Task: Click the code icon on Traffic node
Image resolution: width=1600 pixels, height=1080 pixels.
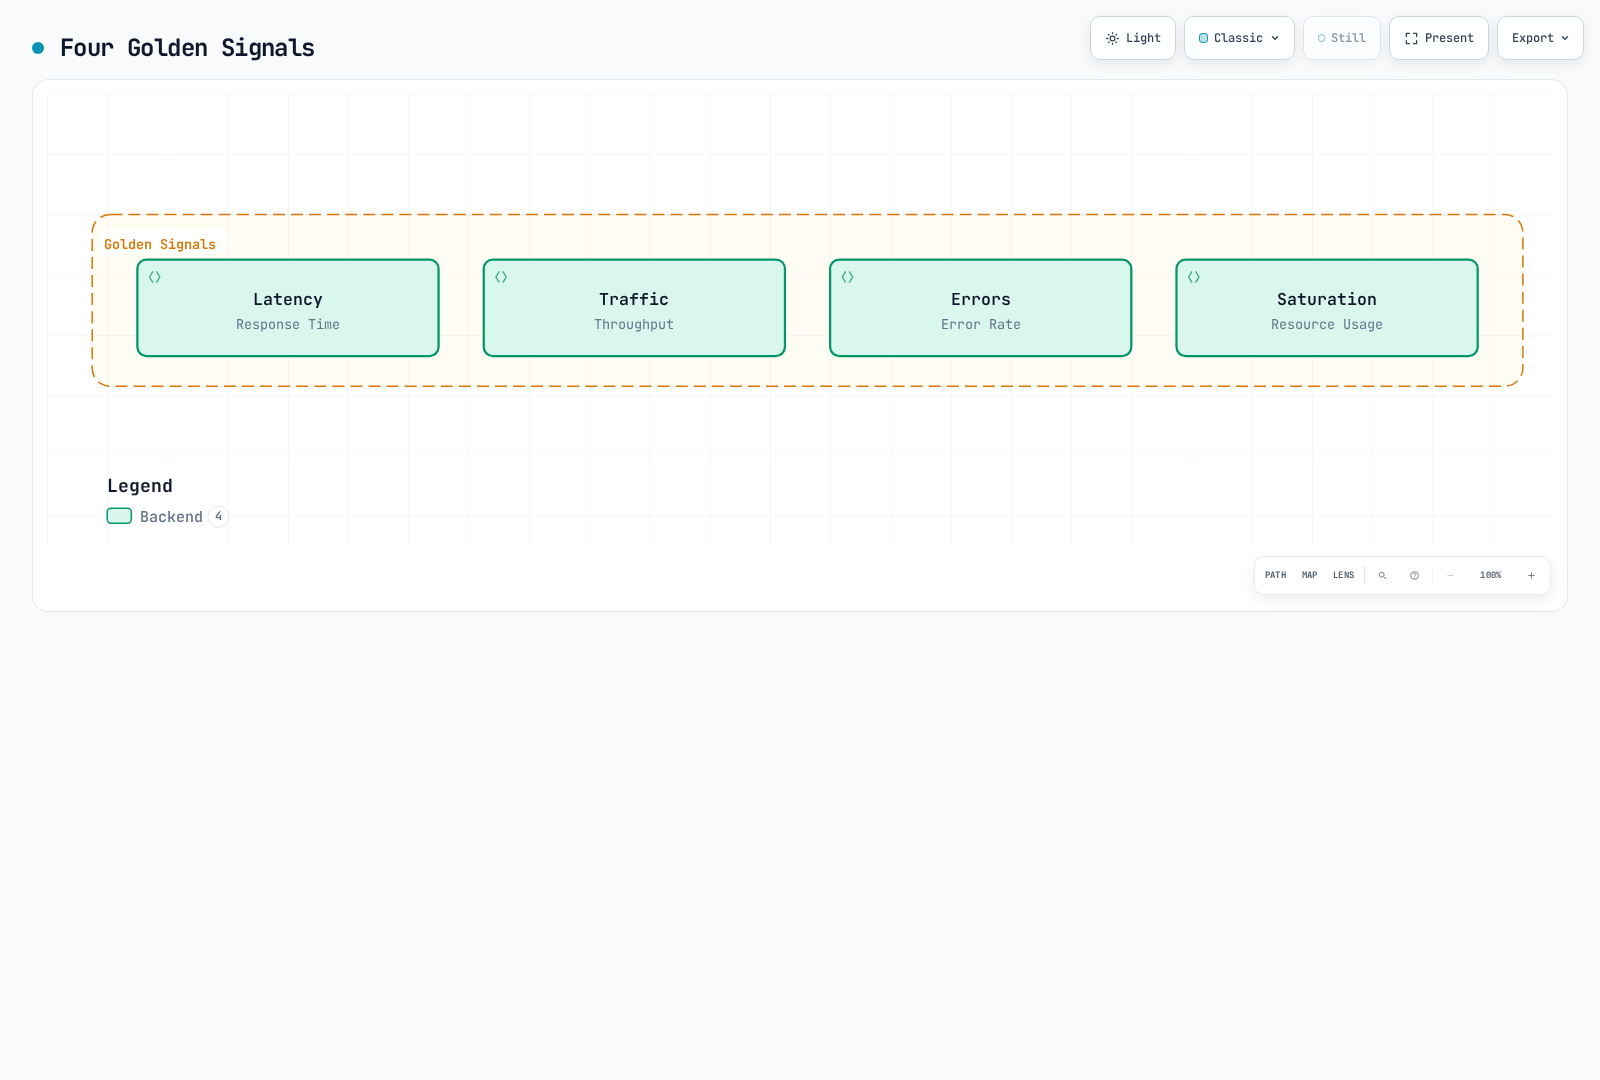Action: [x=501, y=277]
